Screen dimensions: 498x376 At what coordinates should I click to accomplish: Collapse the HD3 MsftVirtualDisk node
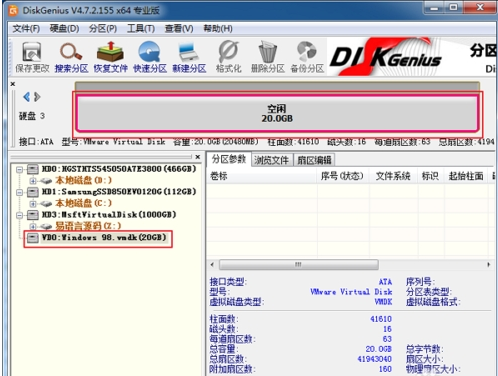coord(20,215)
